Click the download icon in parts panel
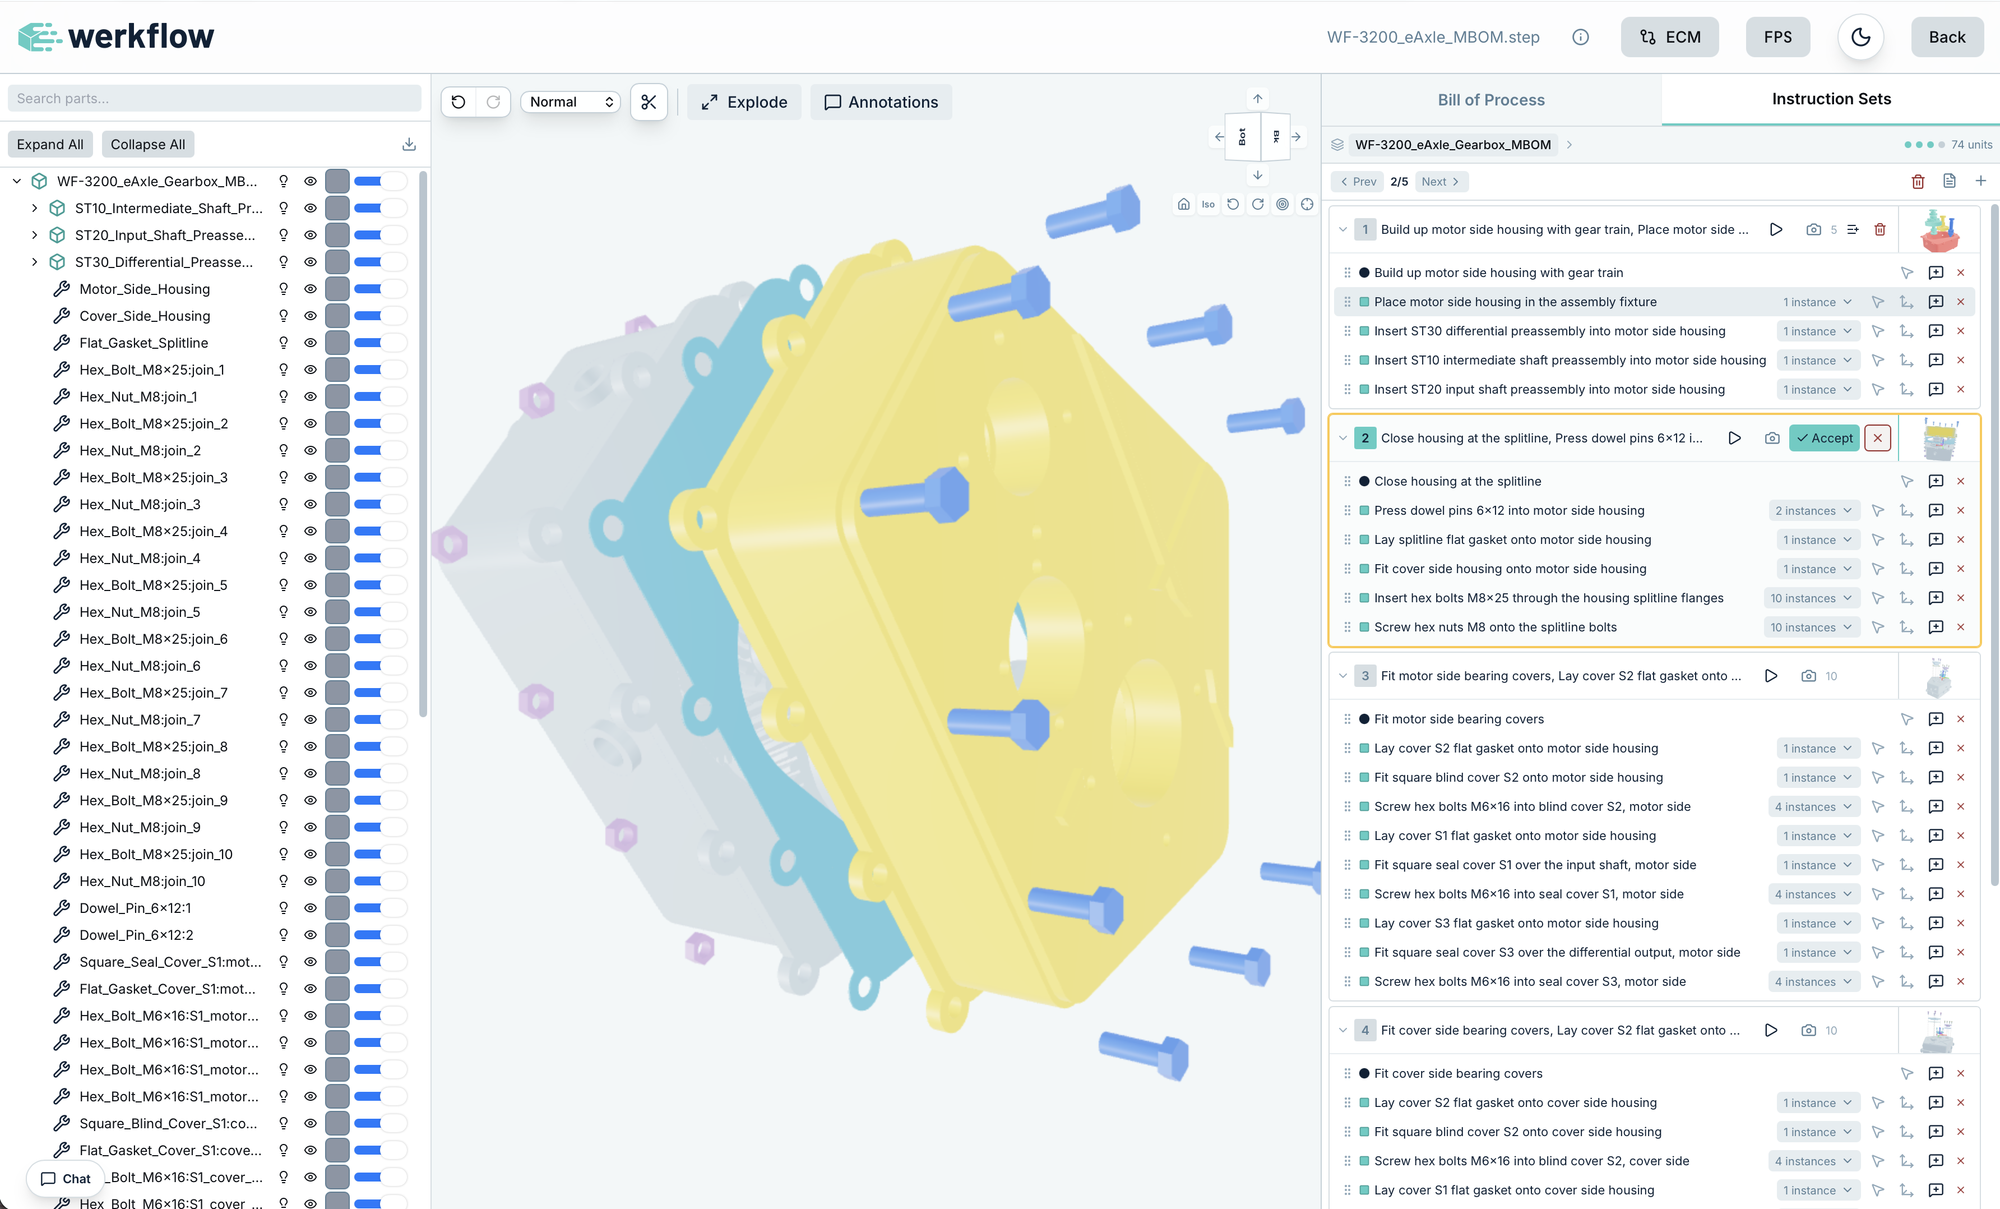Viewport: 2000px width, 1209px height. point(409,144)
